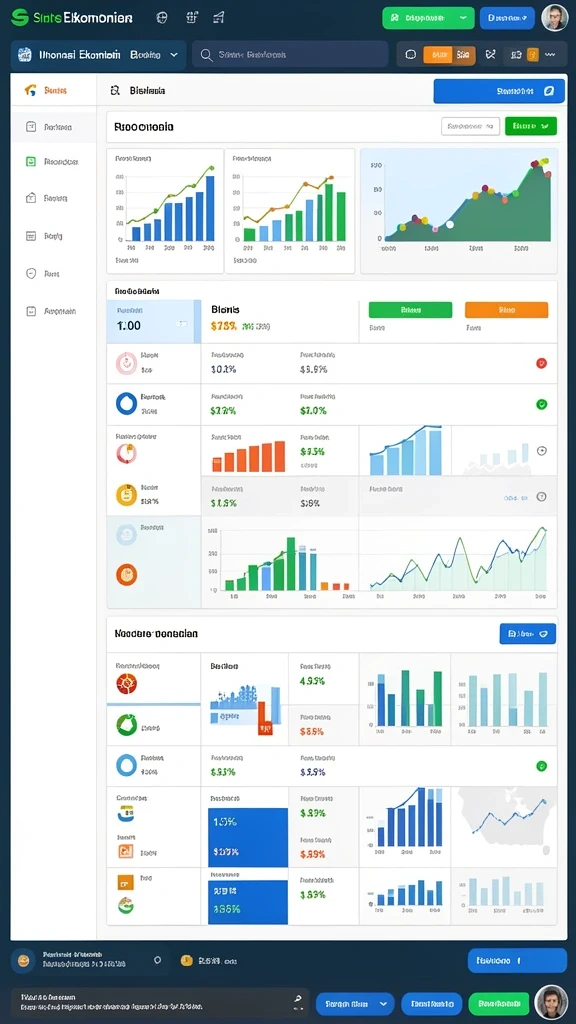Click the blue button beside the profile photo

pyautogui.click(x=507, y=18)
